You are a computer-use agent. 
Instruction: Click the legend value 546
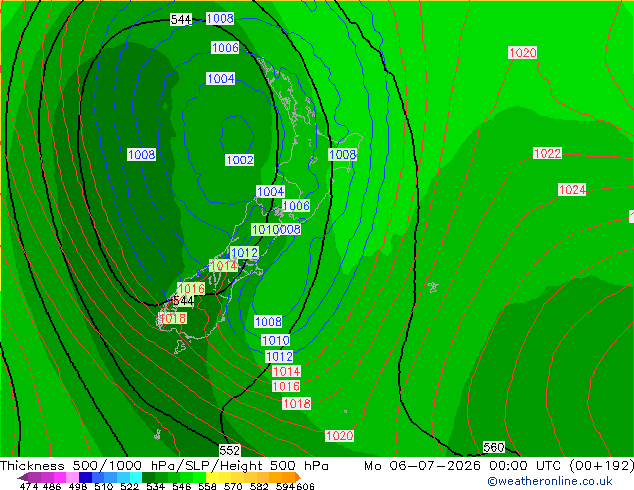tap(181, 486)
